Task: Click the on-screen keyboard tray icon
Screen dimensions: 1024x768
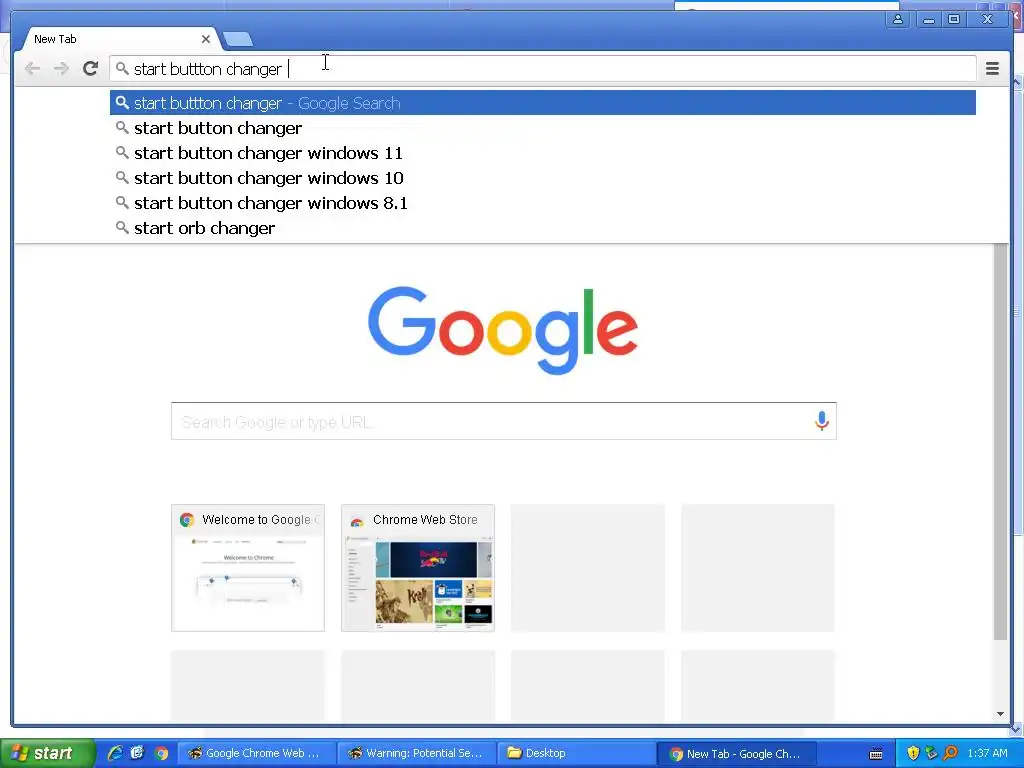Action: [x=876, y=754]
